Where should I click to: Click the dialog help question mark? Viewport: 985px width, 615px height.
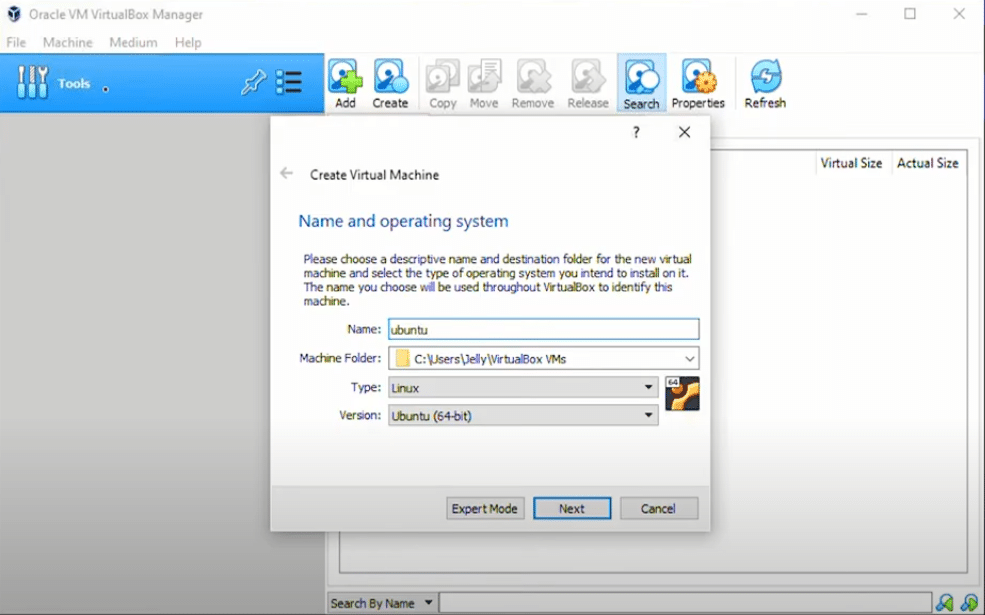636,132
